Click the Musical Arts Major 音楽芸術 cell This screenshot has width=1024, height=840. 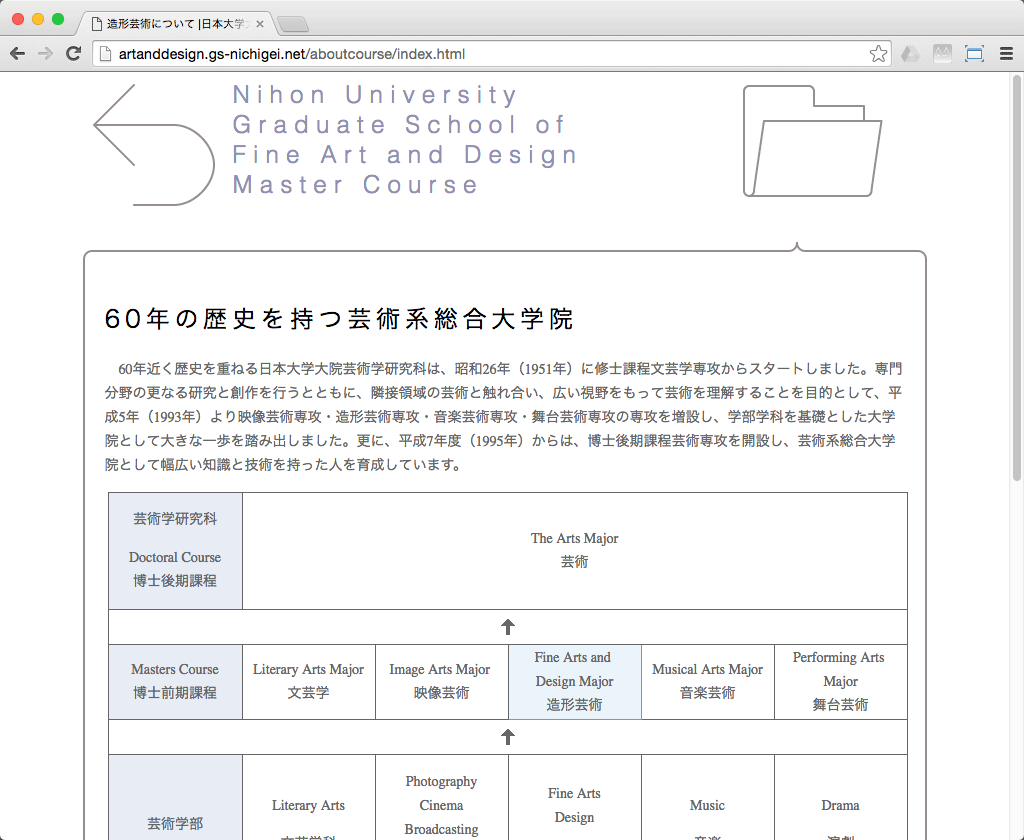click(x=707, y=681)
